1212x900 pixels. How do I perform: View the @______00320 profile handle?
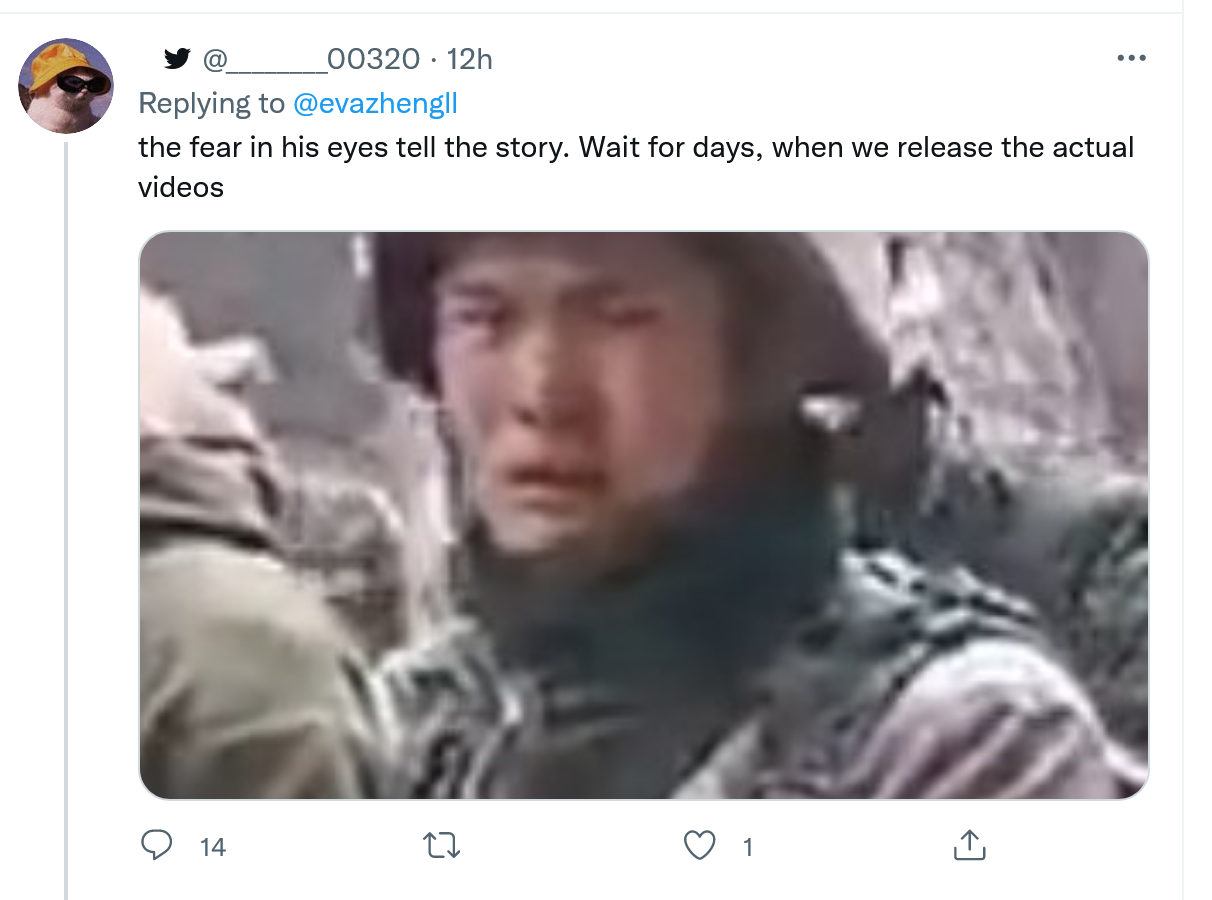[311, 59]
